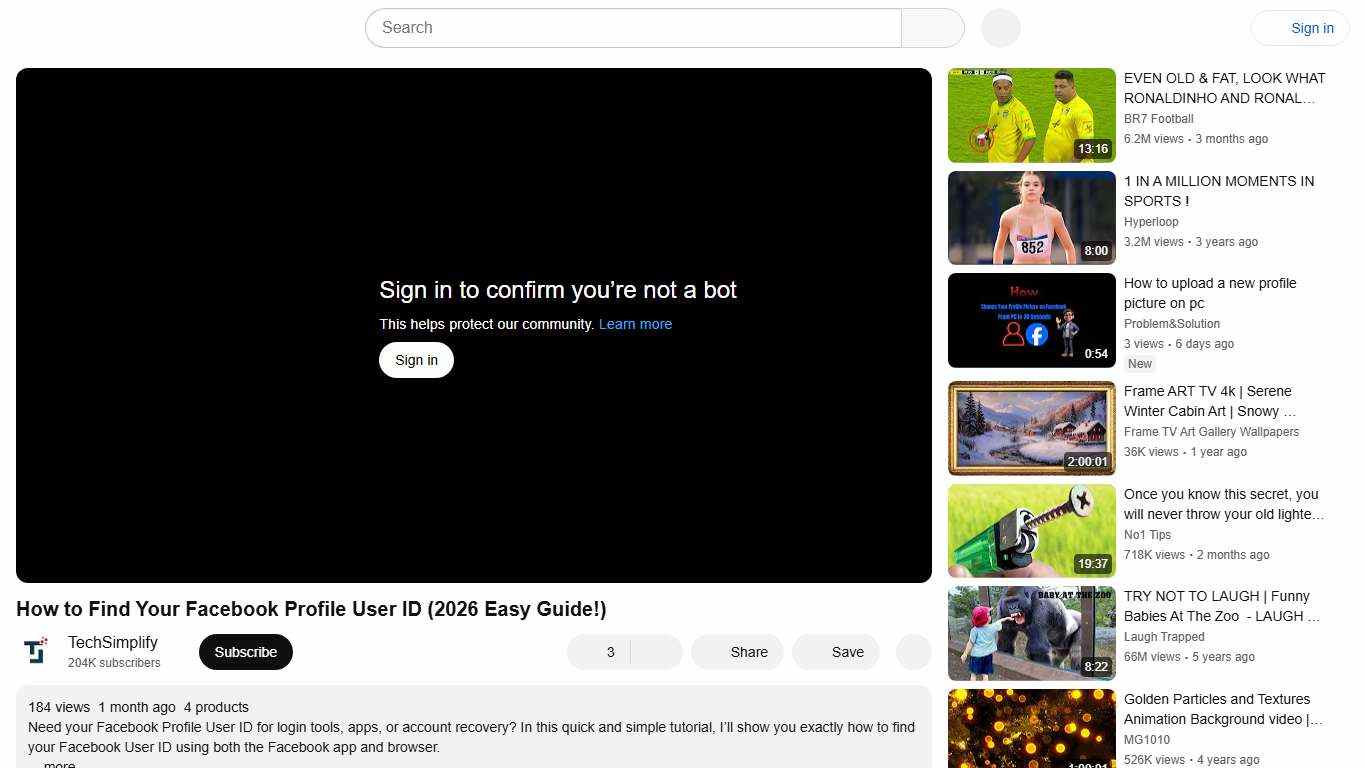The width and height of the screenshot is (1366, 768).
Task: Open the three-dot more actions menu
Action: point(913,651)
